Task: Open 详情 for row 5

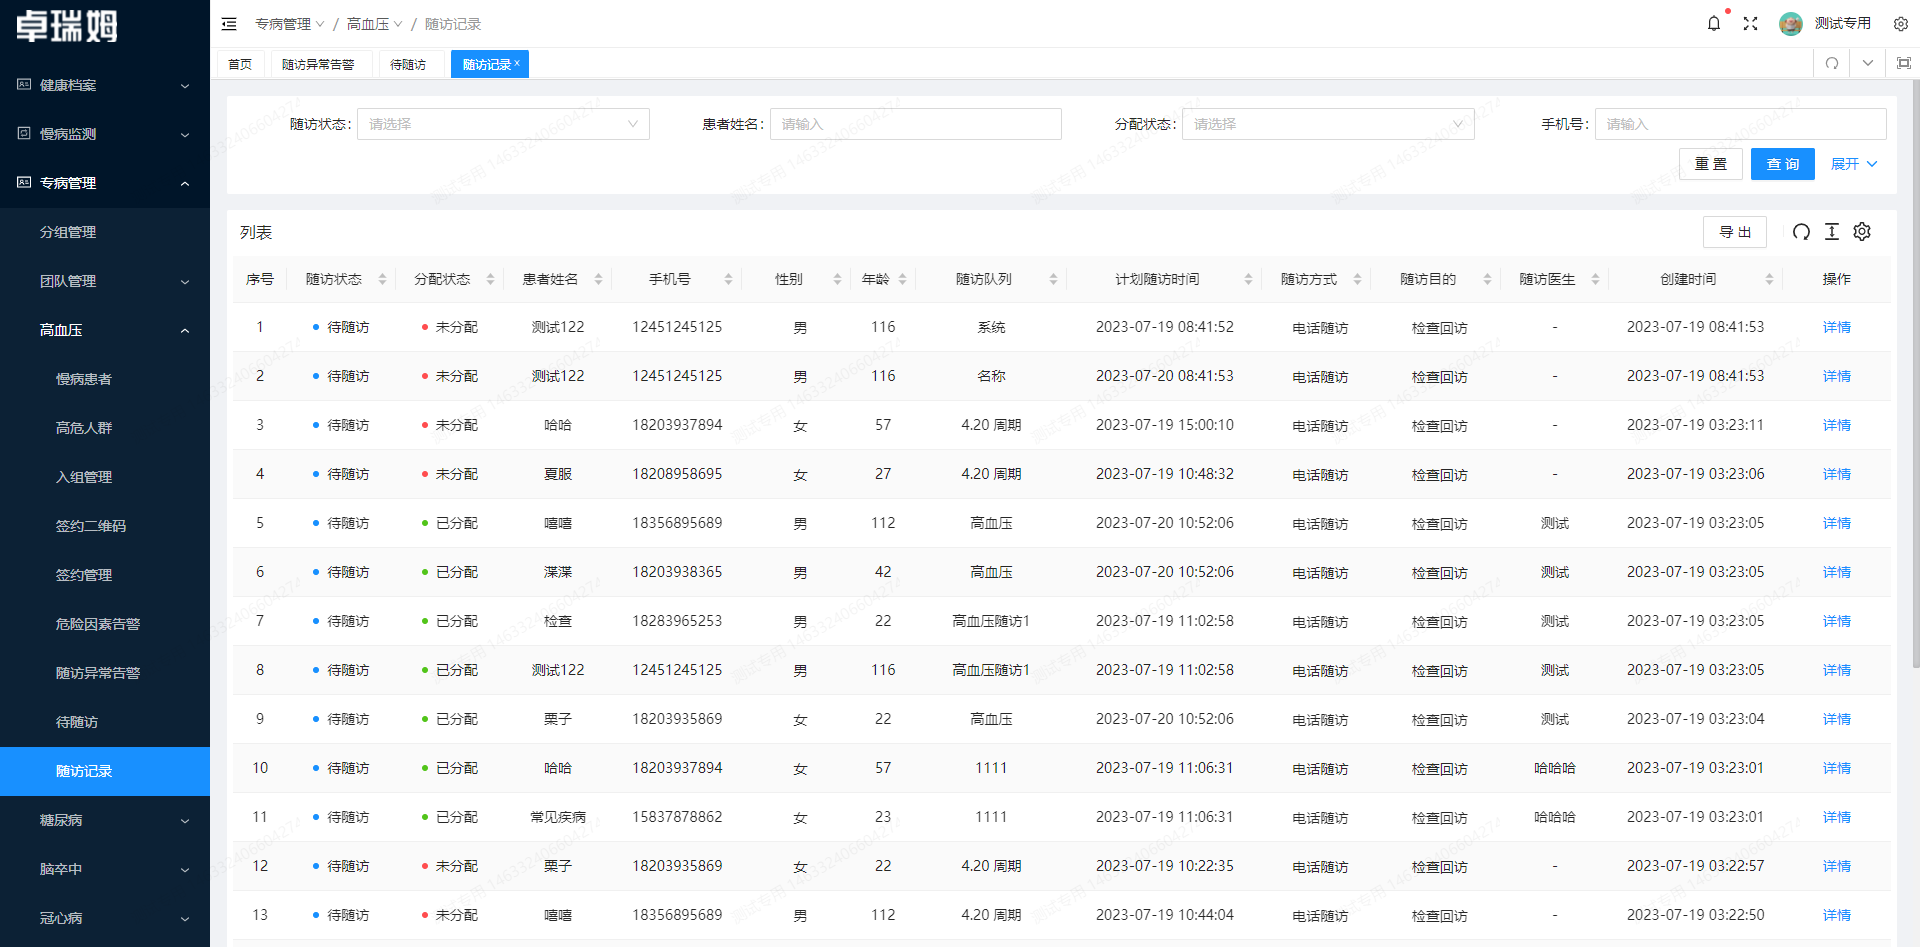Action: pyautogui.click(x=1836, y=523)
